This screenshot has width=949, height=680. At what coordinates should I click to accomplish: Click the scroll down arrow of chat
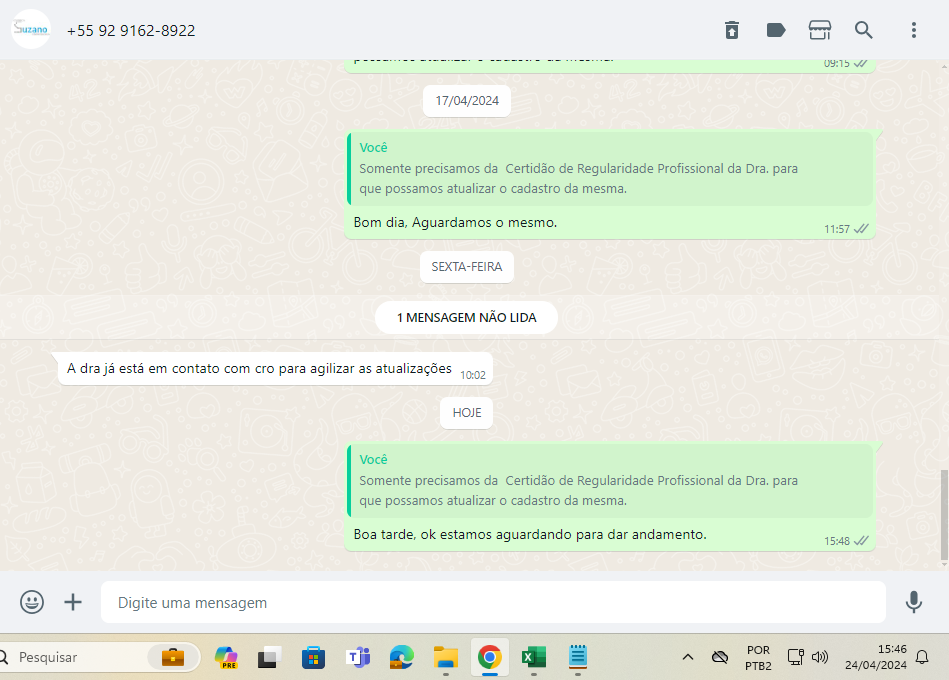click(944, 565)
